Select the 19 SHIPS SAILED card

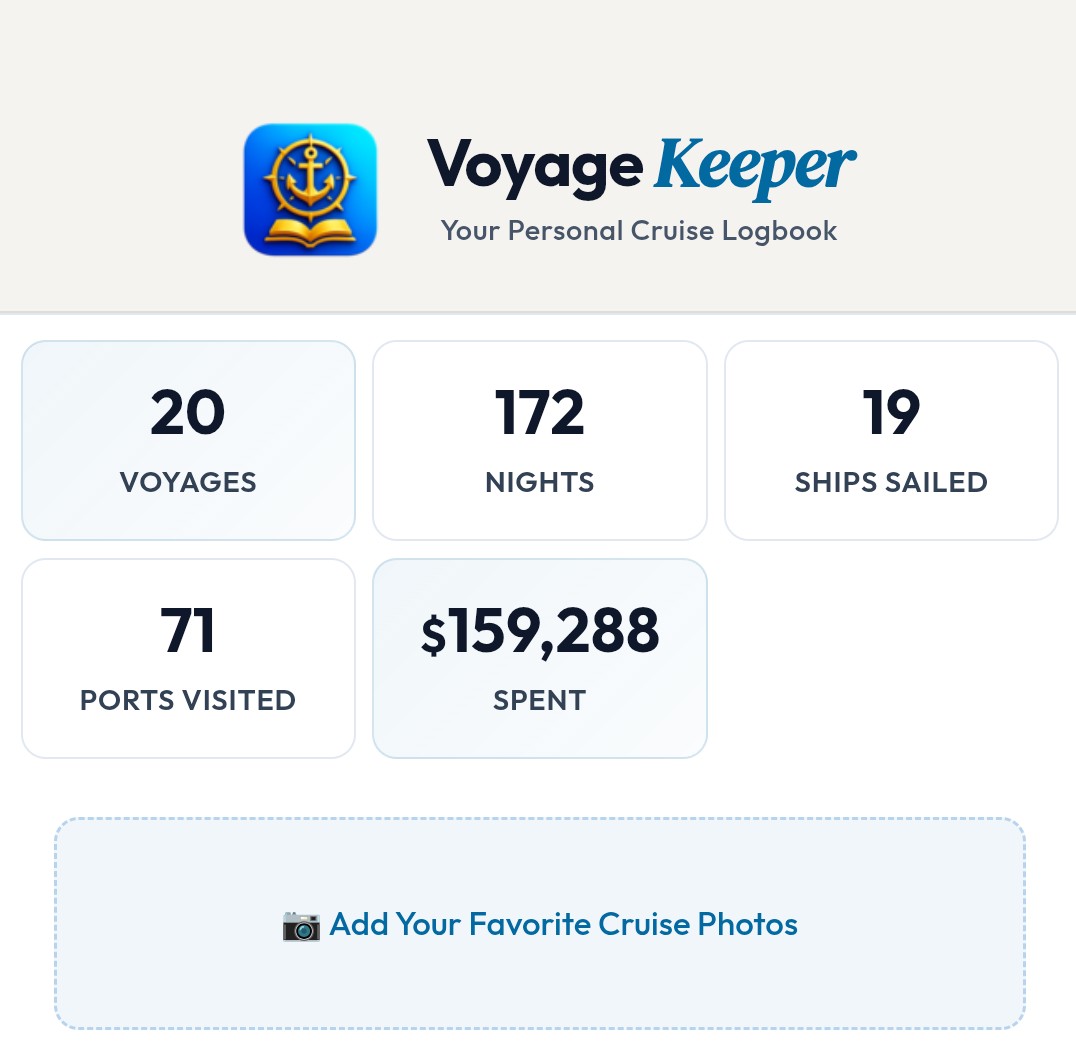[891, 440]
